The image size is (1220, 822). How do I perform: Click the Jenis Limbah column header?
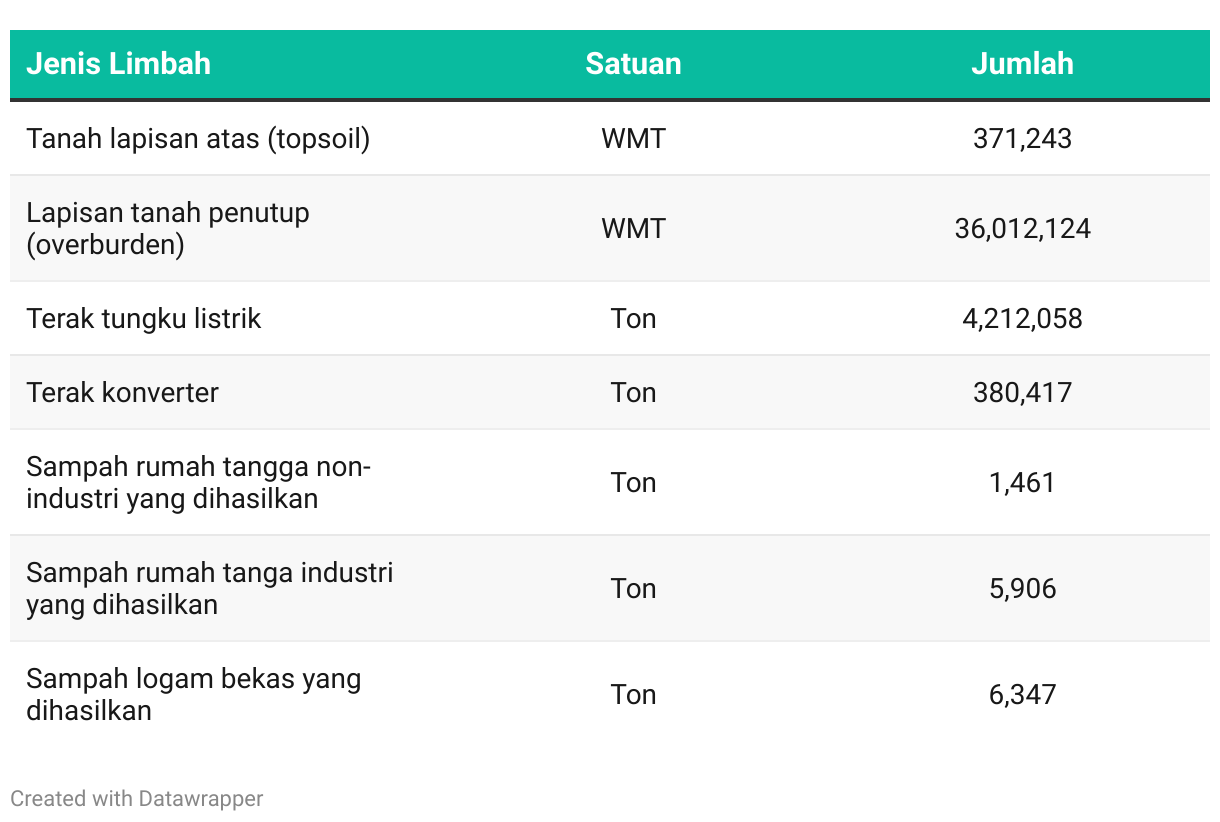(118, 64)
